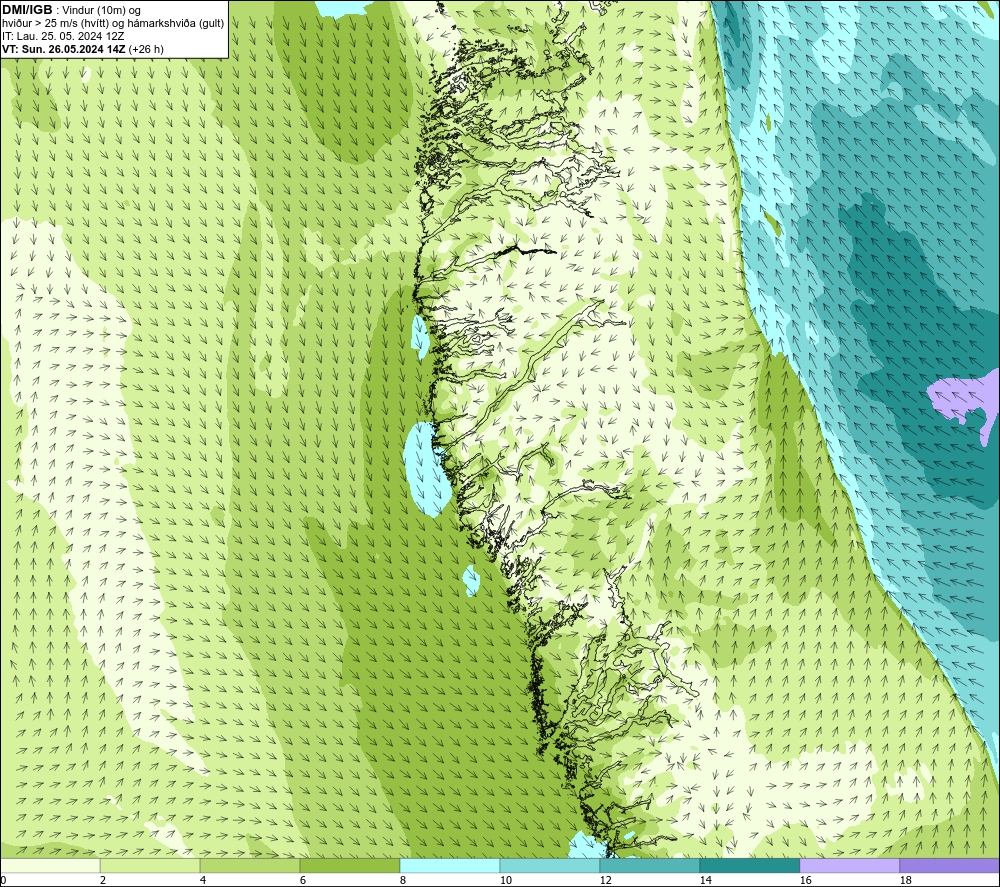This screenshot has height=887, width=1000.
Task: Click the 'hviður > 25 m/s' legend line
Action: (x=113, y=23)
